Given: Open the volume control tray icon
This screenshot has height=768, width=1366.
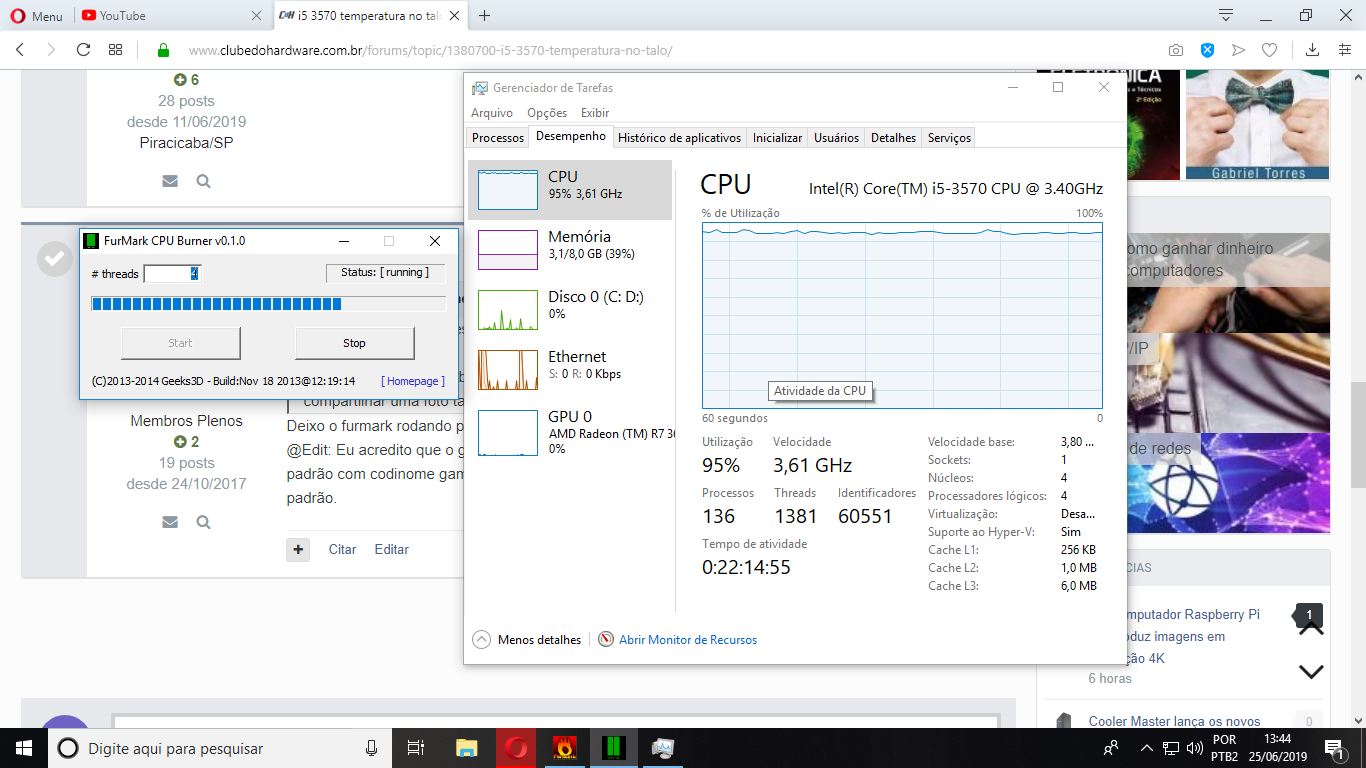Looking at the screenshot, I should (1194, 748).
